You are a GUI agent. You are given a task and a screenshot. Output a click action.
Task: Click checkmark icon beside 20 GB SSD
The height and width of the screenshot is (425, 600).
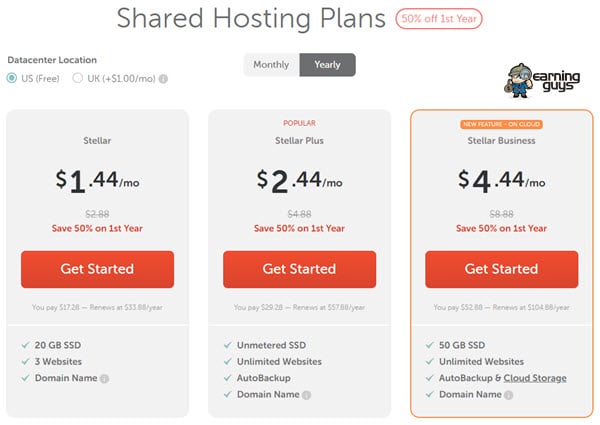26,345
